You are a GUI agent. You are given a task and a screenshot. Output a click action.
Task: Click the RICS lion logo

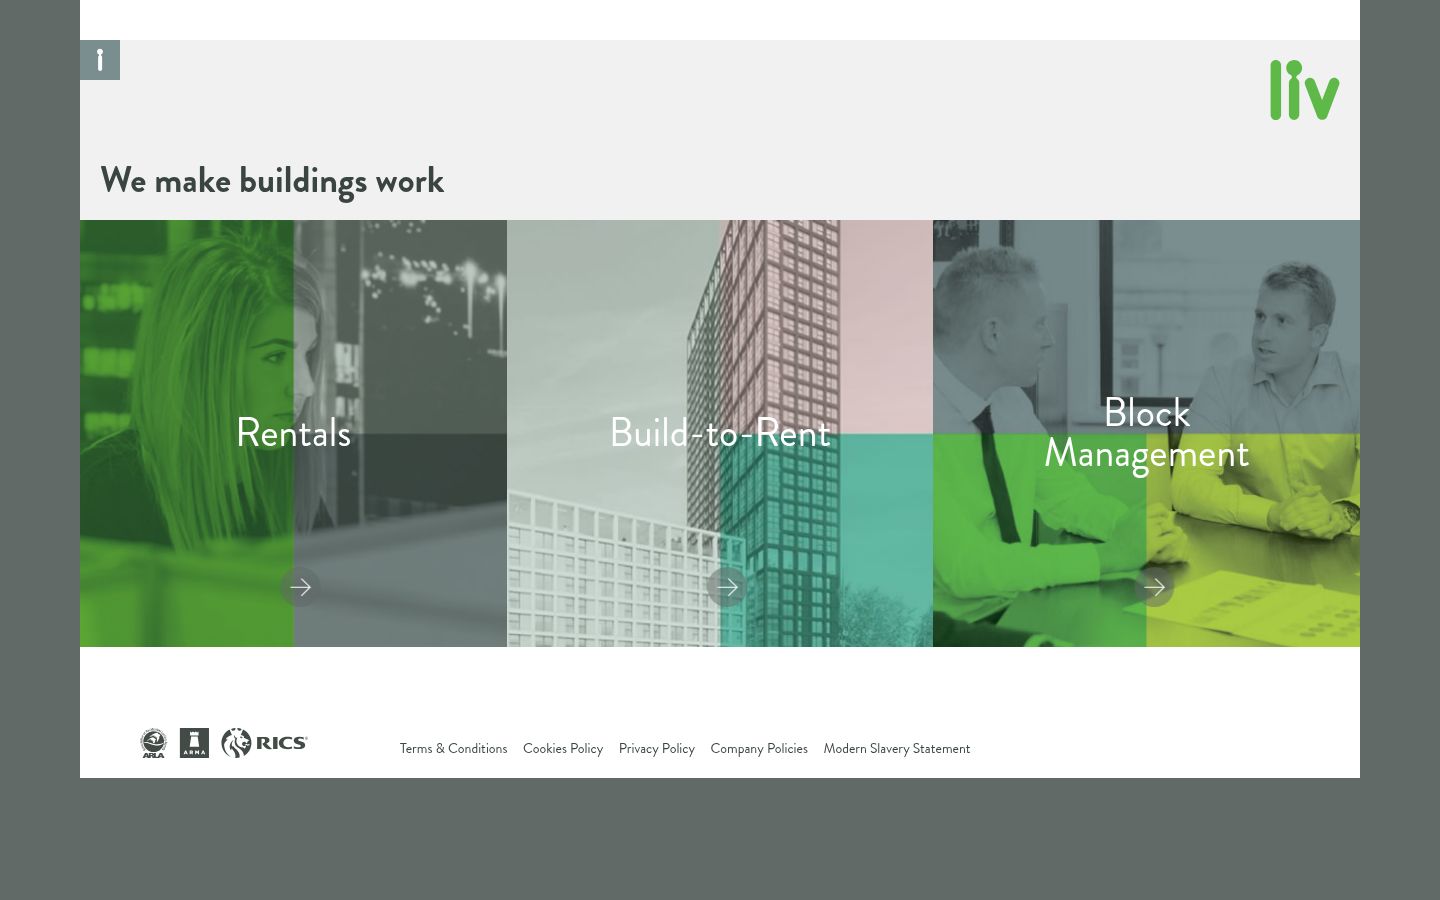pos(264,743)
